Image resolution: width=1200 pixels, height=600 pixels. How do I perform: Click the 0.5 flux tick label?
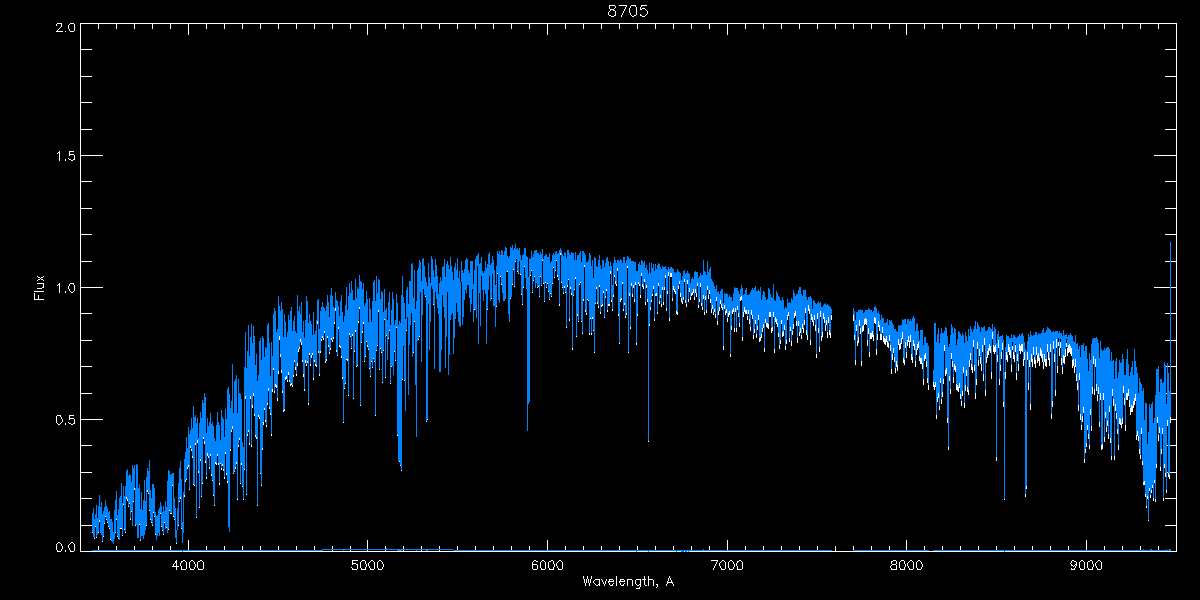click(x=62, y=419)
